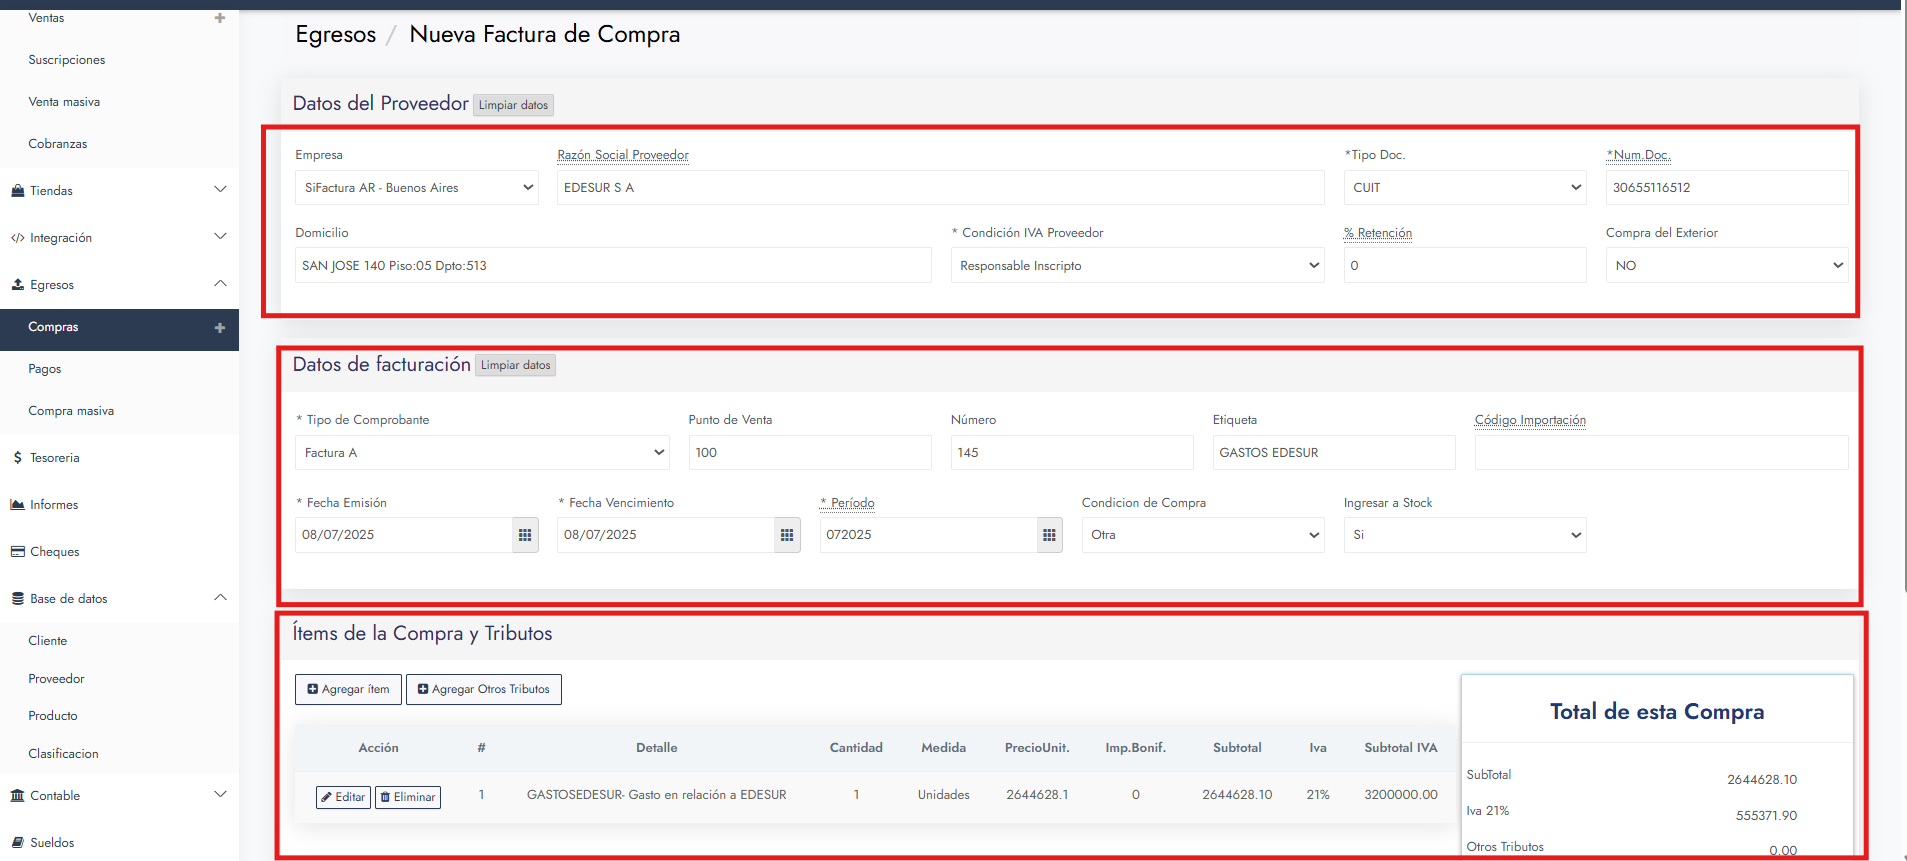Viewport: 1907px width, 861px height.
Task: Open calendar picker for Fecha Emisión
Action: click(x=525, y=535)
